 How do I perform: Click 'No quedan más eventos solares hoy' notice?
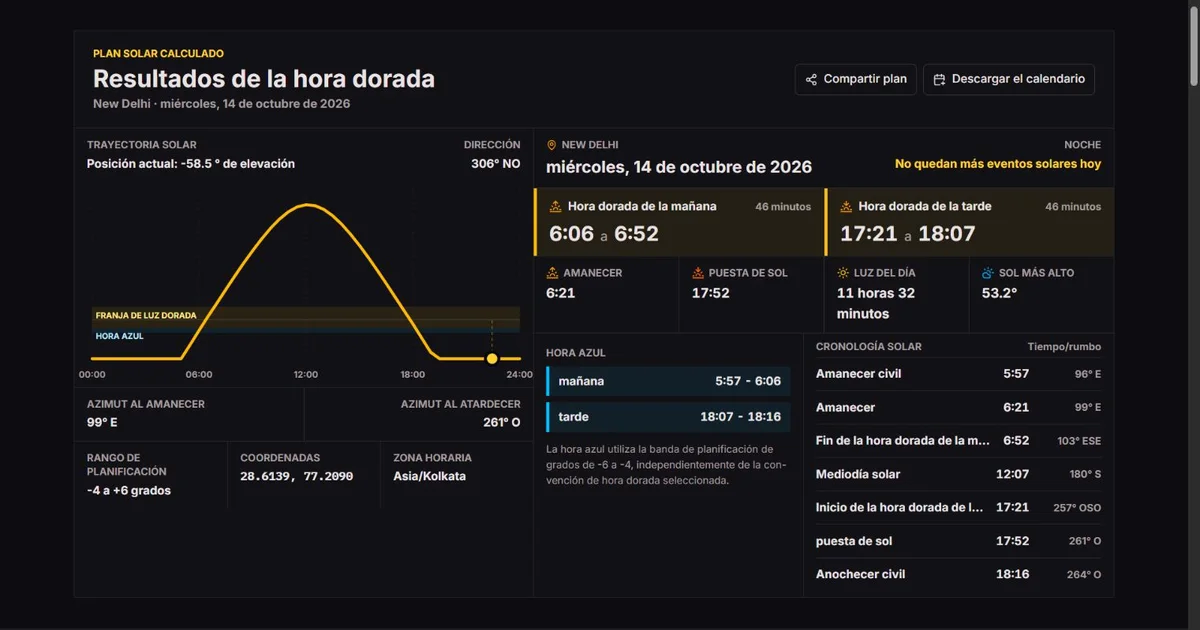pos(998,164)
